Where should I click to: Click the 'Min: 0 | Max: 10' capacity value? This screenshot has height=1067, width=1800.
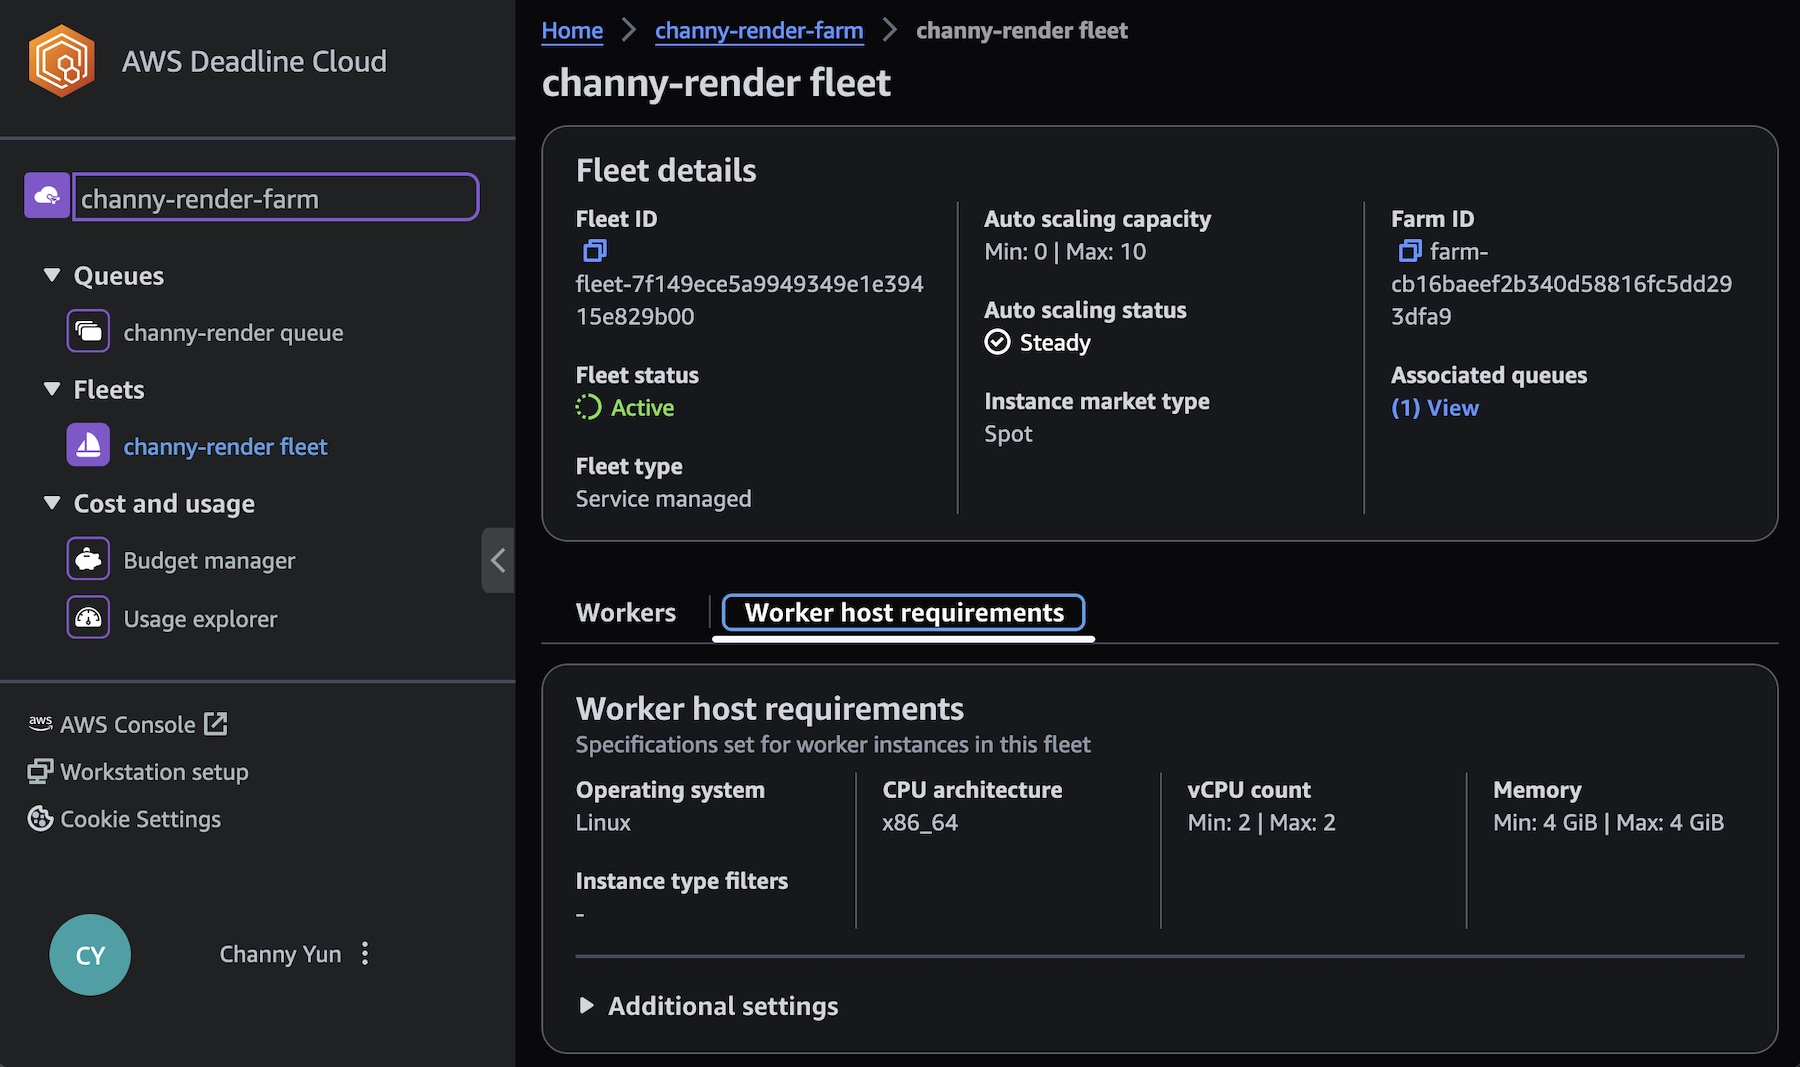coord(1065,251)
